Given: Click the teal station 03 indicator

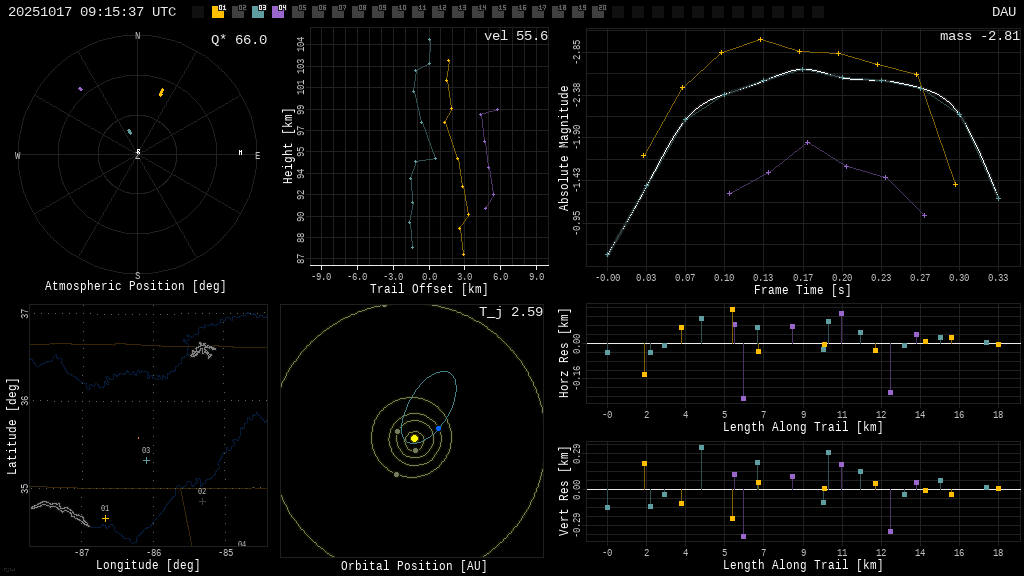Looking at the screenshot, I should pyautogui.click(x=258, y=12).
